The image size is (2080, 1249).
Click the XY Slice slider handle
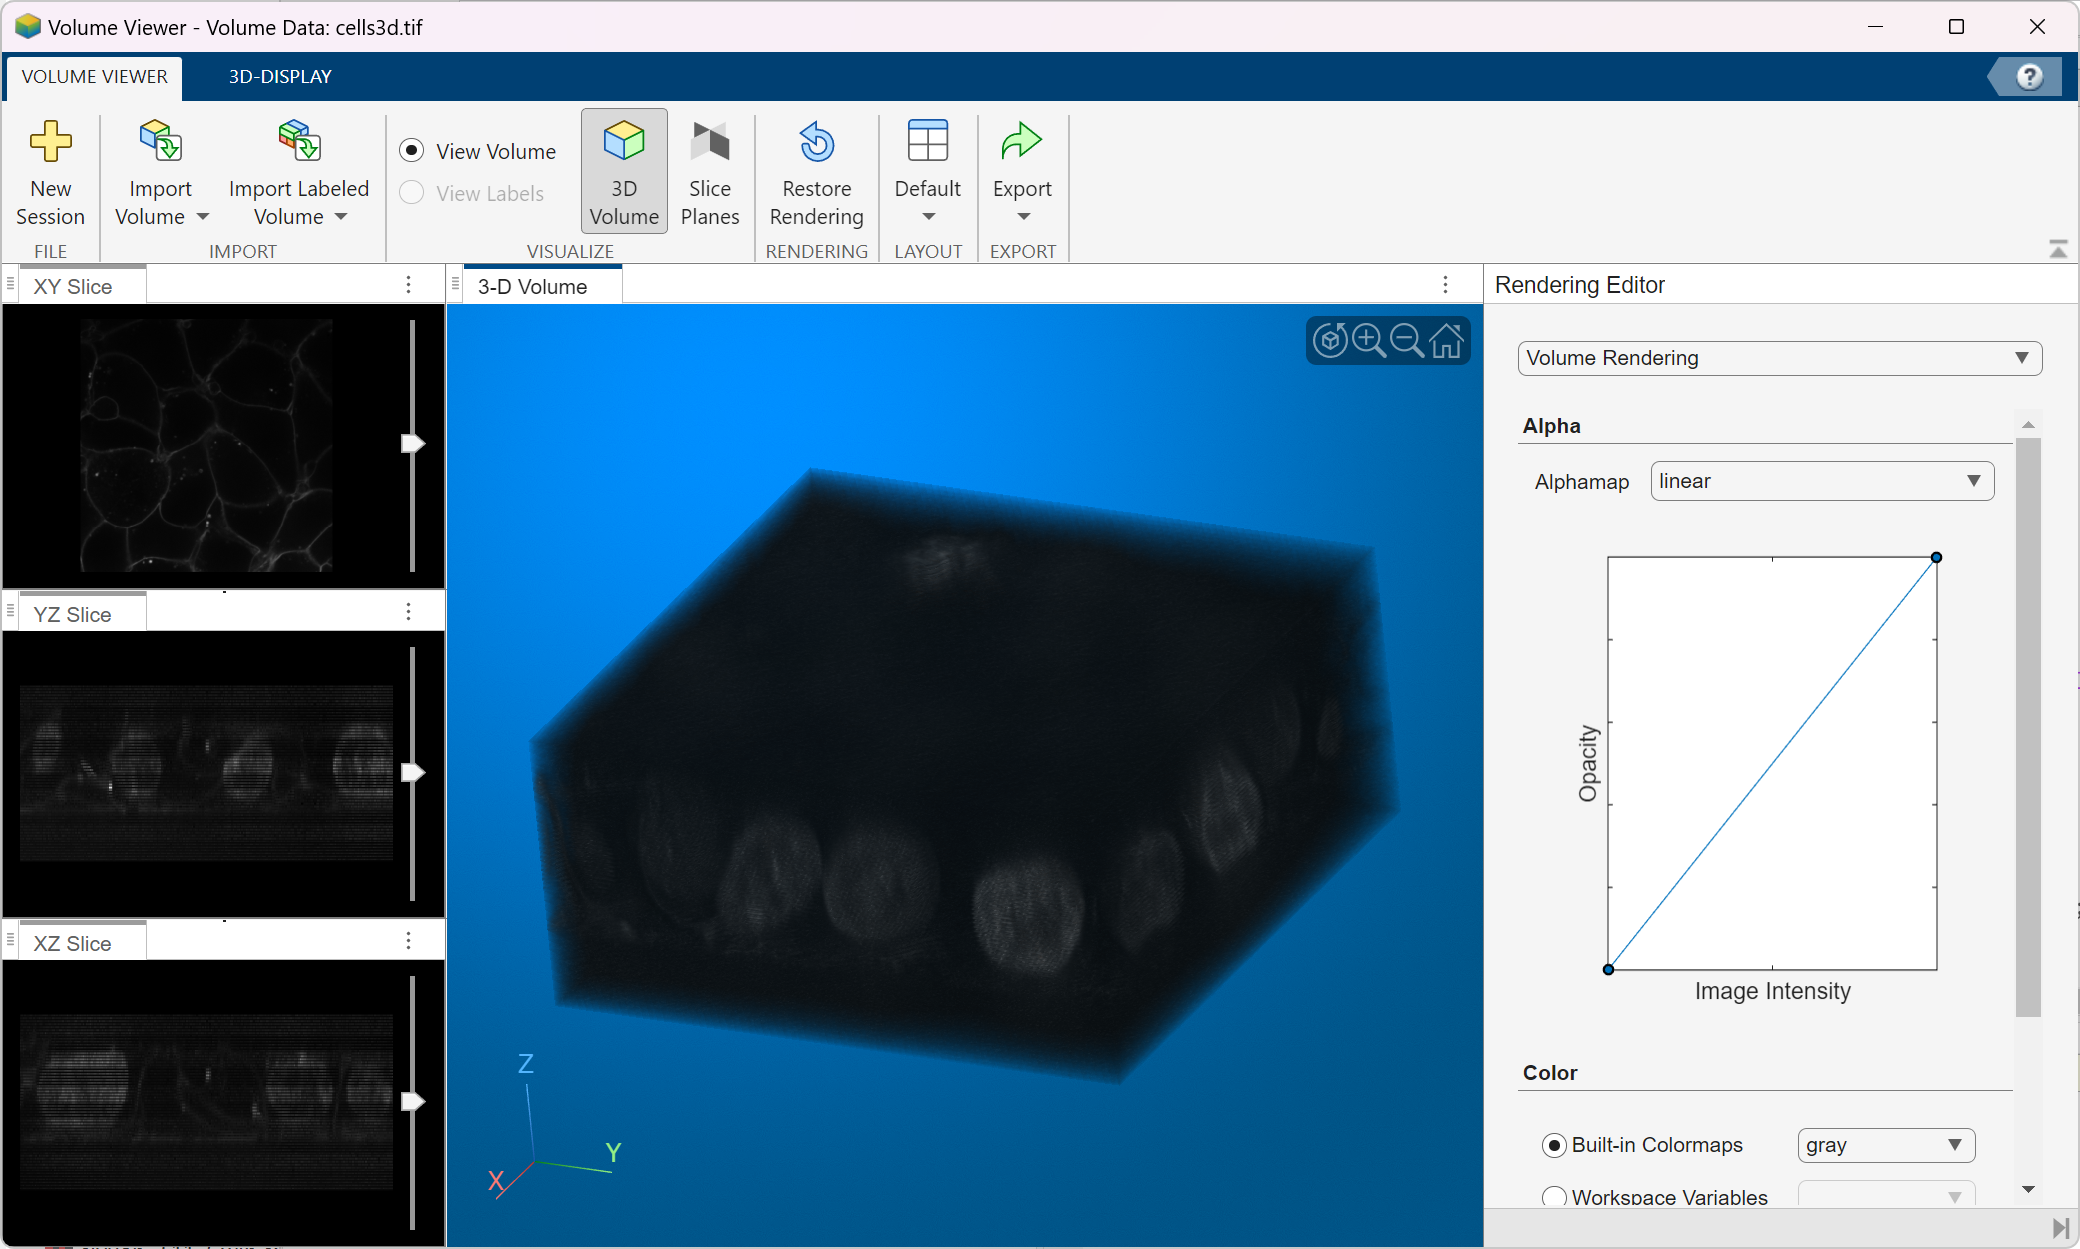412,443
